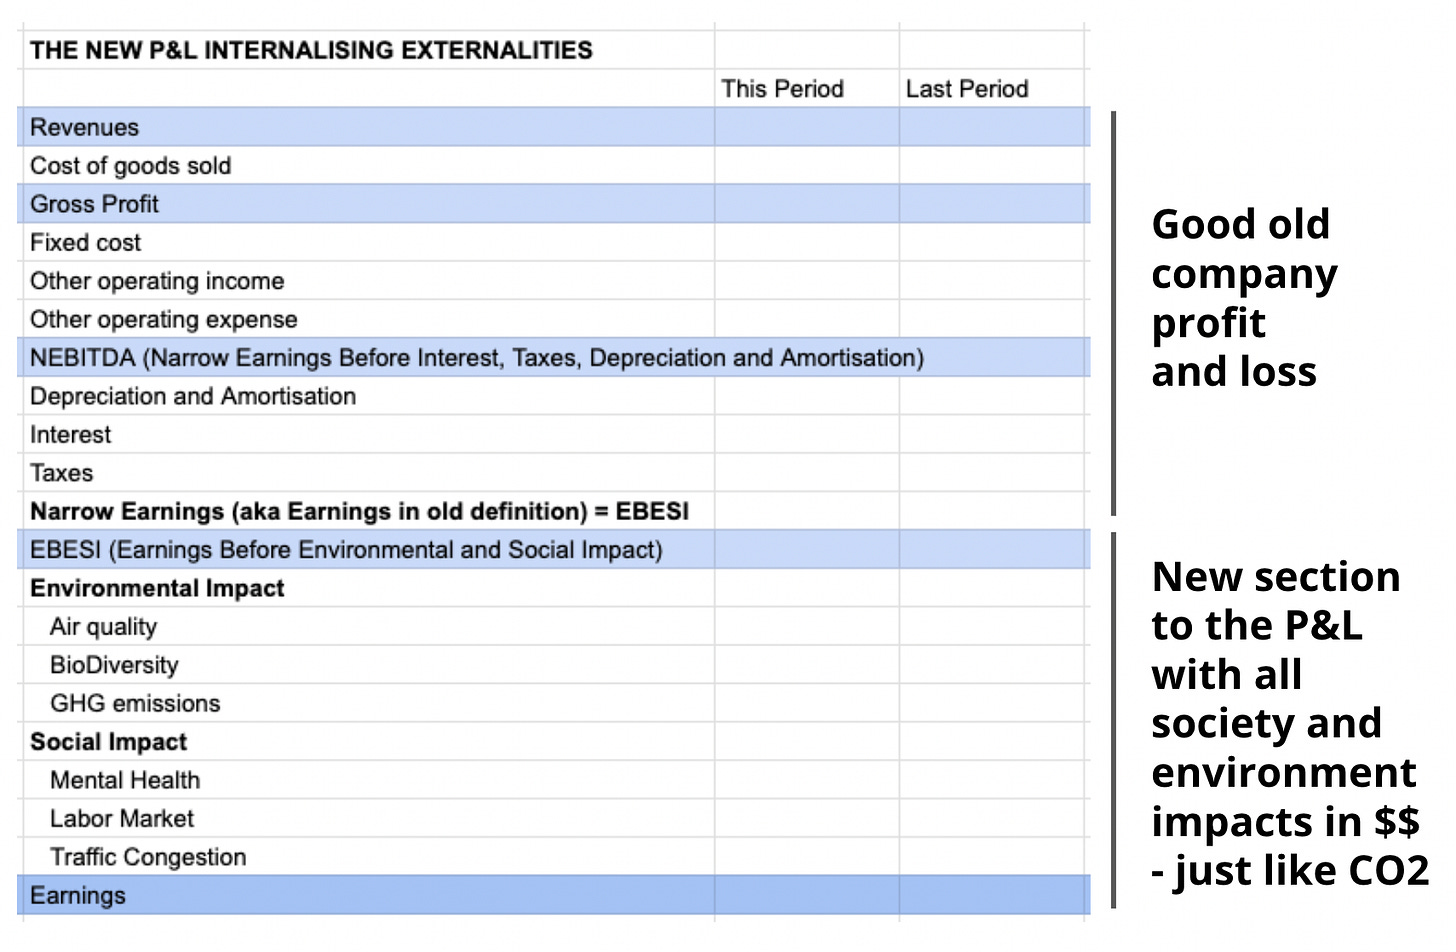Viewport: 1456px width, 952px height.
Task: Select the Last Period cell for Earnings
Action: coord(991,895)
